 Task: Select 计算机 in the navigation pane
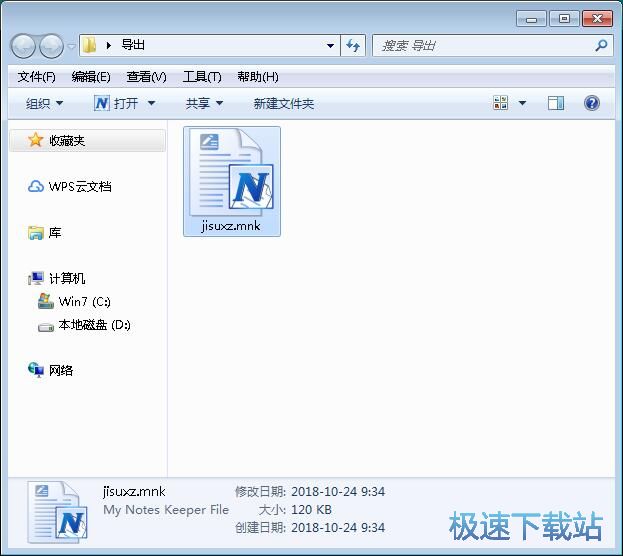(x=67, y=279)
